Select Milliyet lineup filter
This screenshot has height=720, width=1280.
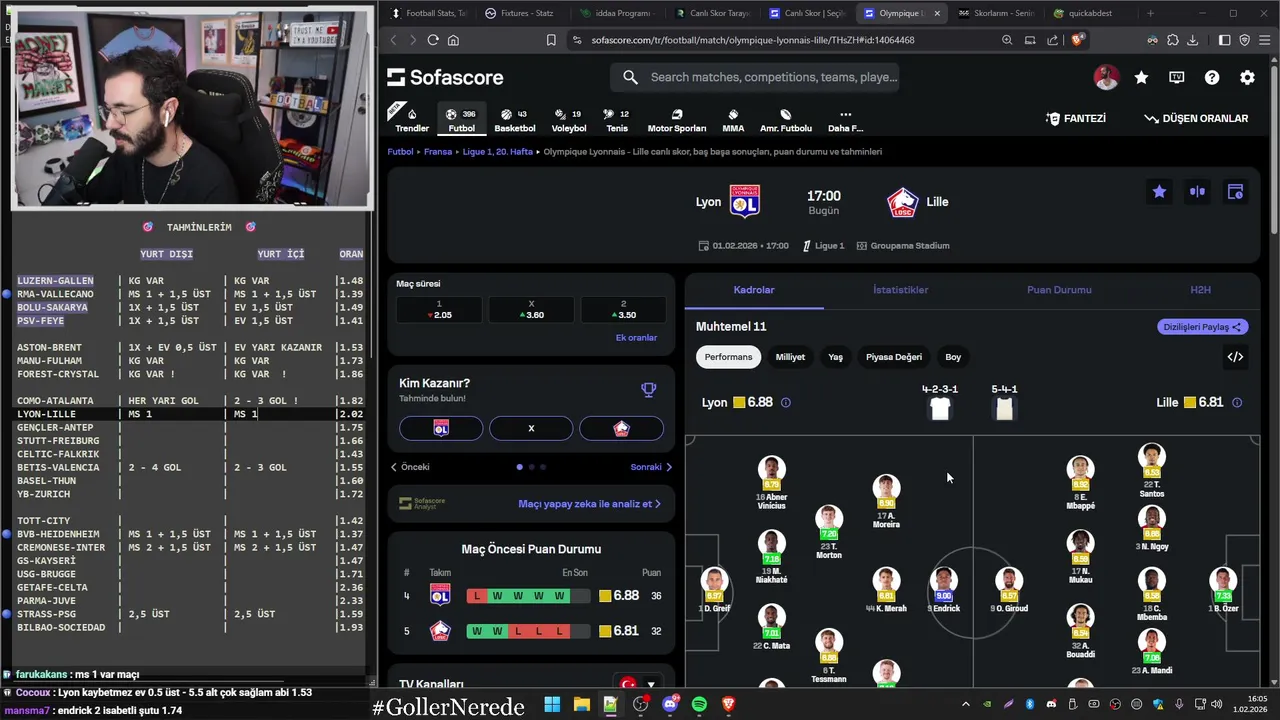point(790,357)
